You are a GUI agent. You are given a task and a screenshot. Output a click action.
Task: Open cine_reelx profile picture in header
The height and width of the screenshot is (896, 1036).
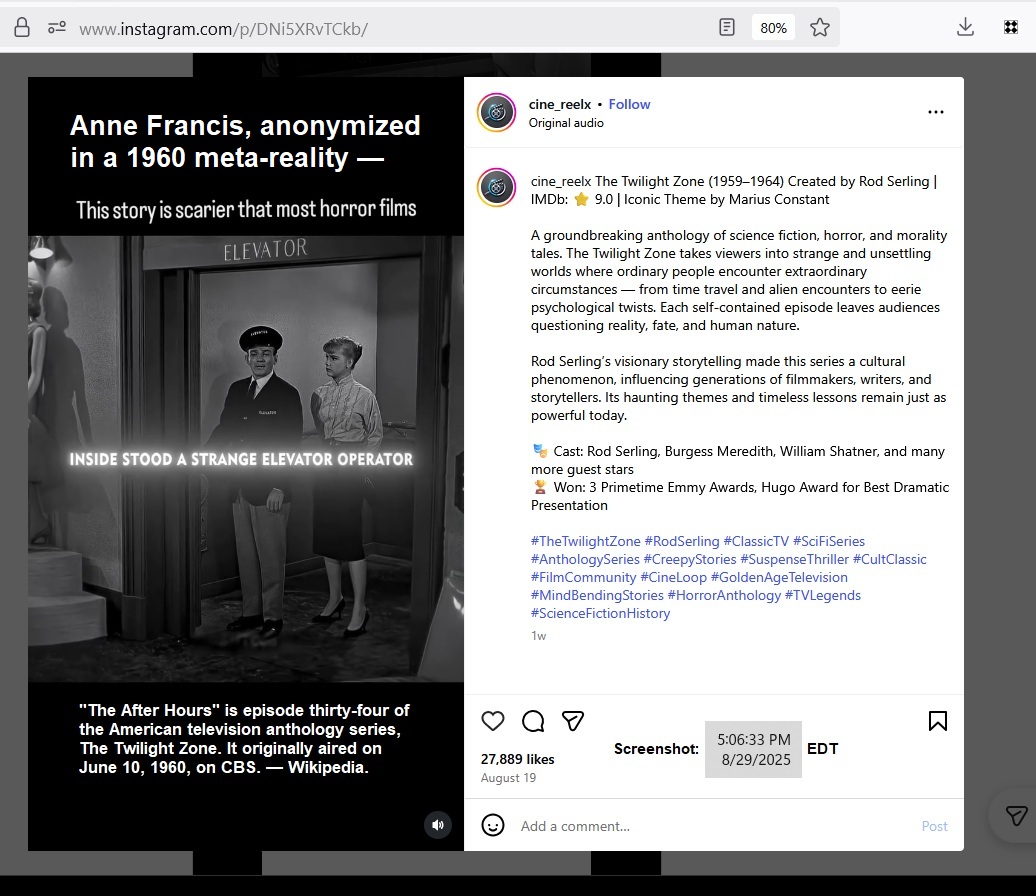(497, 112)
